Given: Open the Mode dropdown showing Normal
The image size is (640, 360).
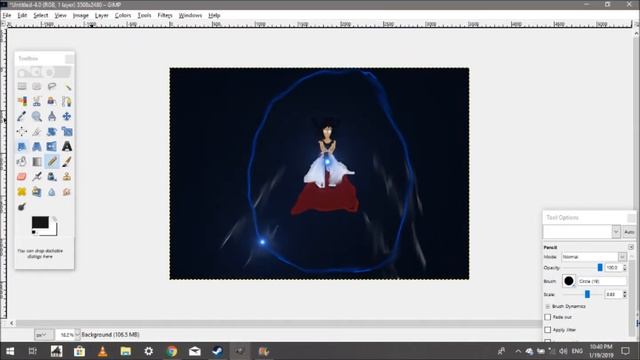Looking at the screenshot, I should point(594,257).
